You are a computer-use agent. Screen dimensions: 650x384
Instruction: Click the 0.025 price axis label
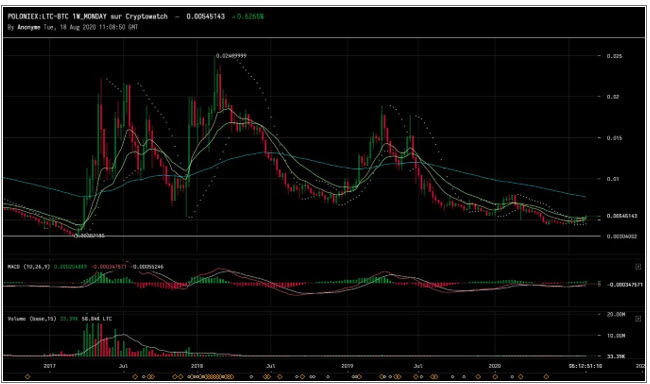(614, 56)
